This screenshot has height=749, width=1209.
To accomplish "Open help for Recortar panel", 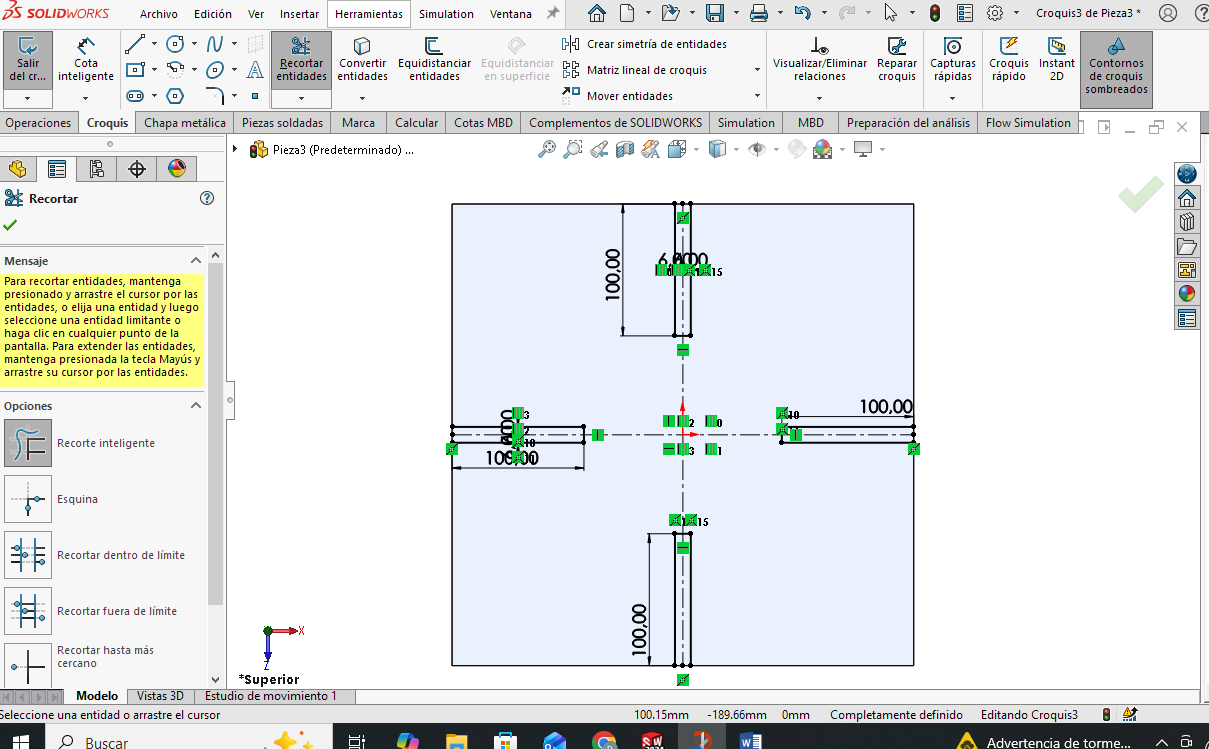I will point(207,198).
